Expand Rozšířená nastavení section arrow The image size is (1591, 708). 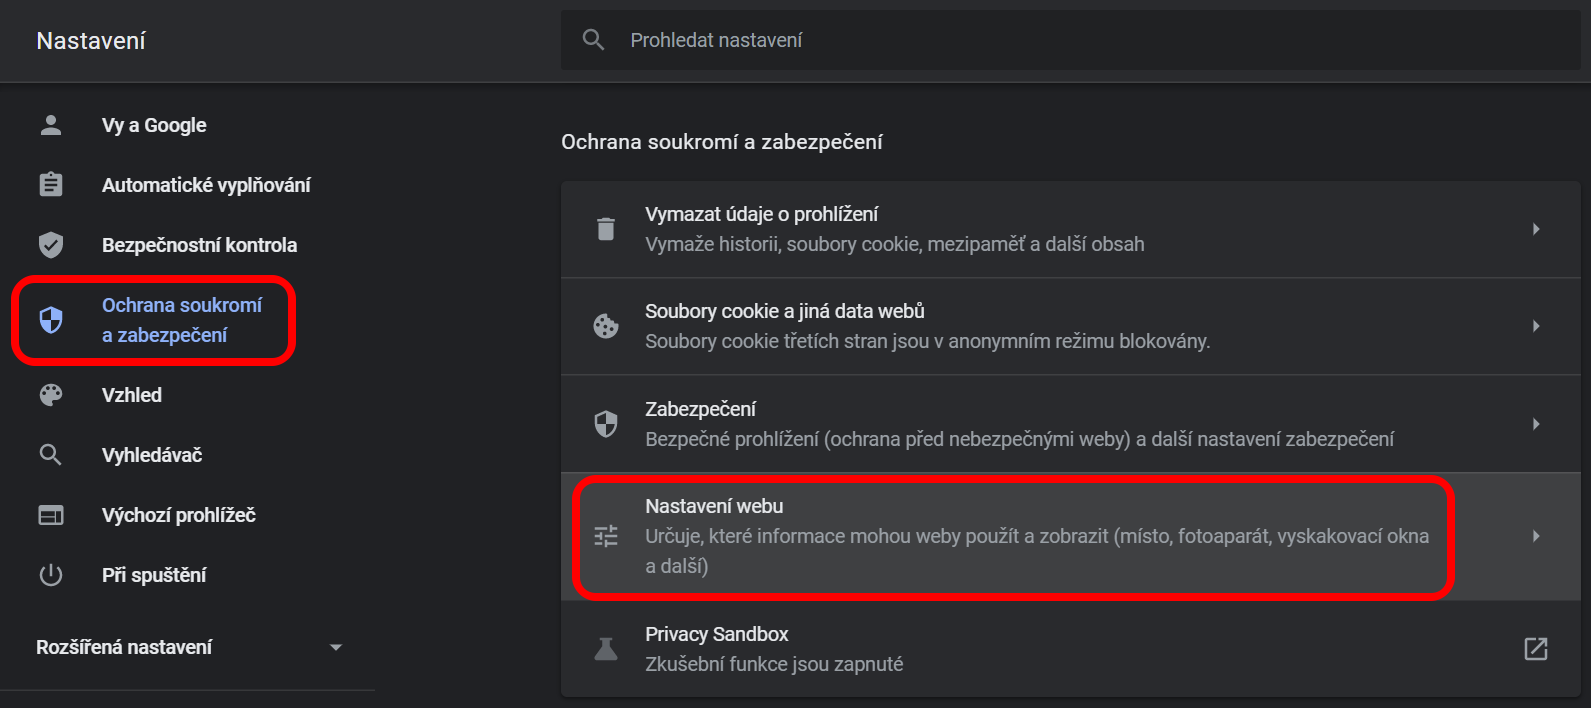[x=336, y=647]
